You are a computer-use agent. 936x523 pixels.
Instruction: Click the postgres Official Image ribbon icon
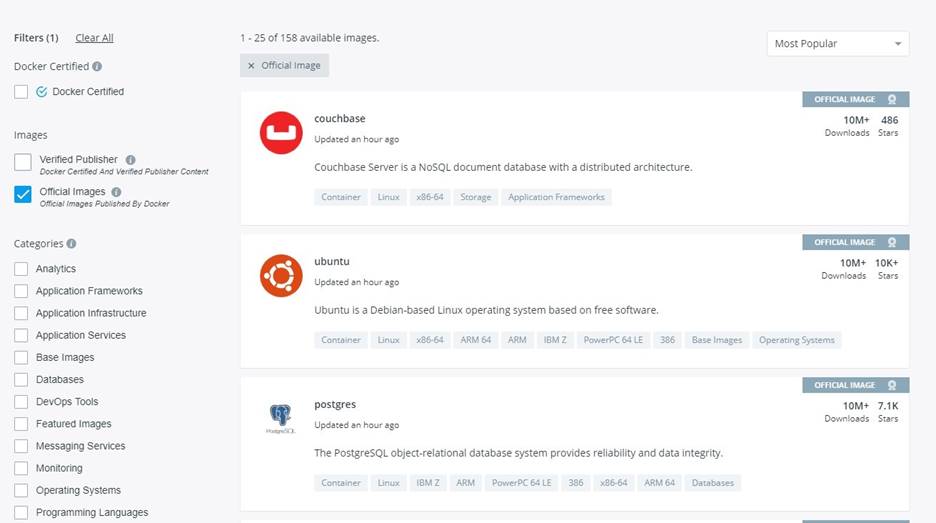pos(892,385)
